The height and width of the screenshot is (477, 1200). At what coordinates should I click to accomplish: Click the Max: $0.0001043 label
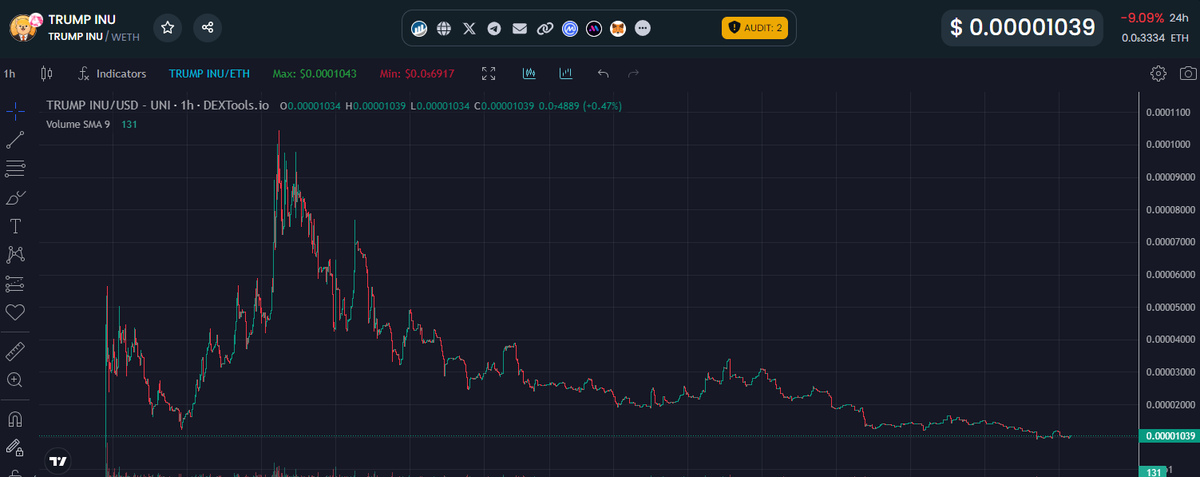click(313, 73)
